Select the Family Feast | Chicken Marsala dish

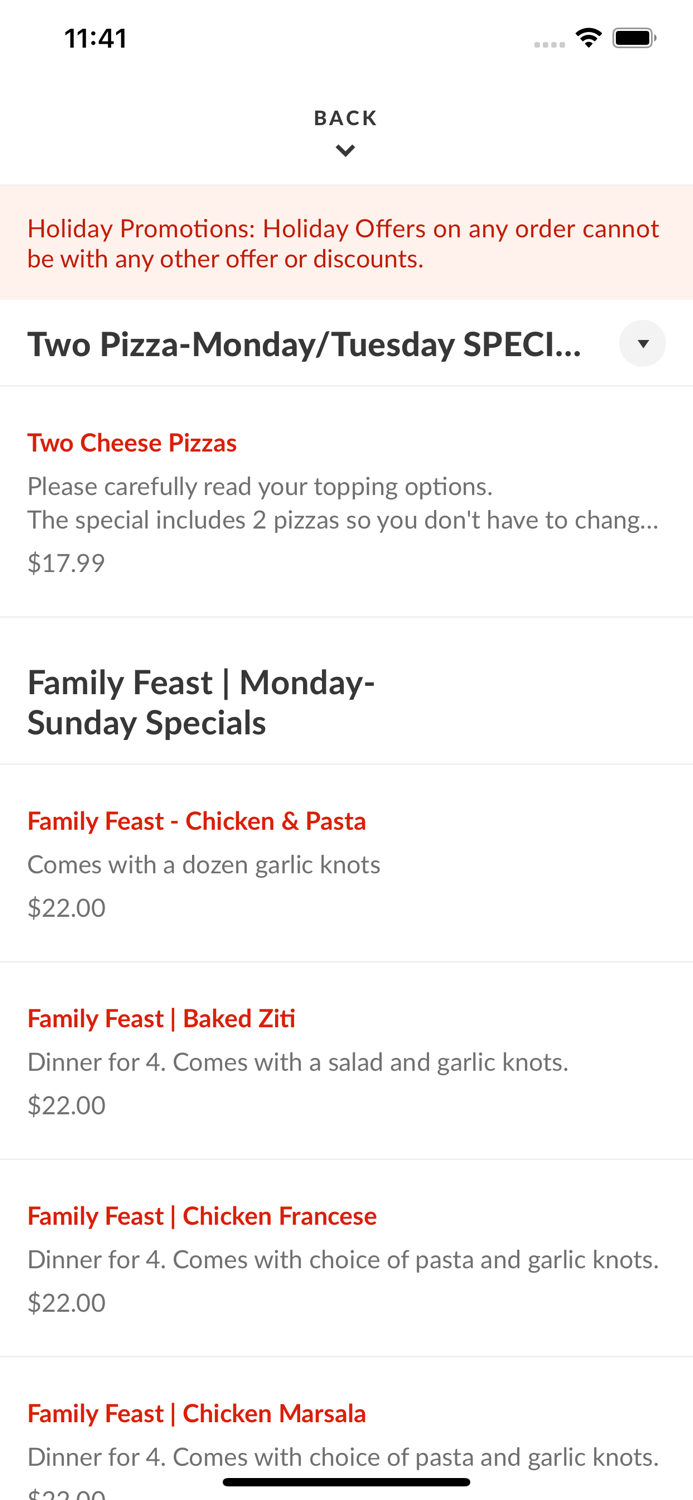pos(196,1413)
